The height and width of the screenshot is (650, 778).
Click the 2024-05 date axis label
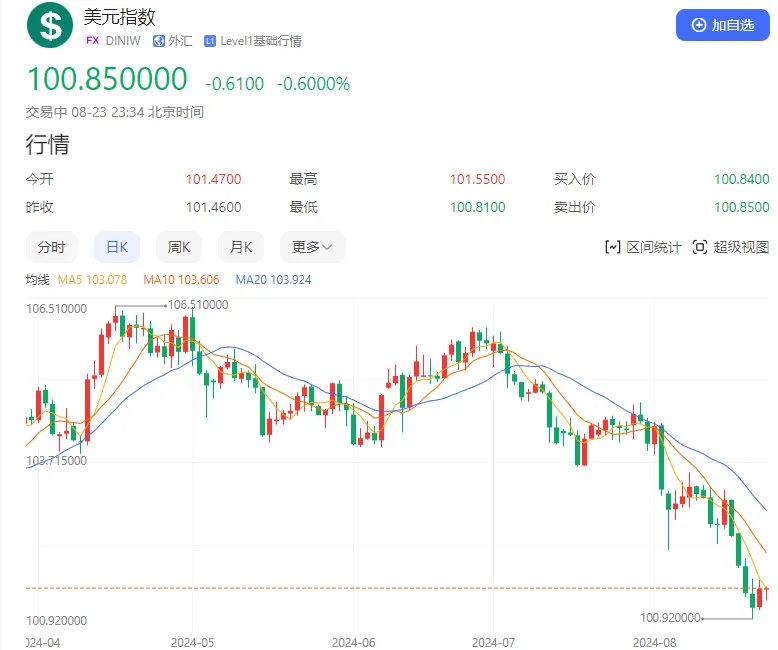pyautogui.click(x=193, y=643)
